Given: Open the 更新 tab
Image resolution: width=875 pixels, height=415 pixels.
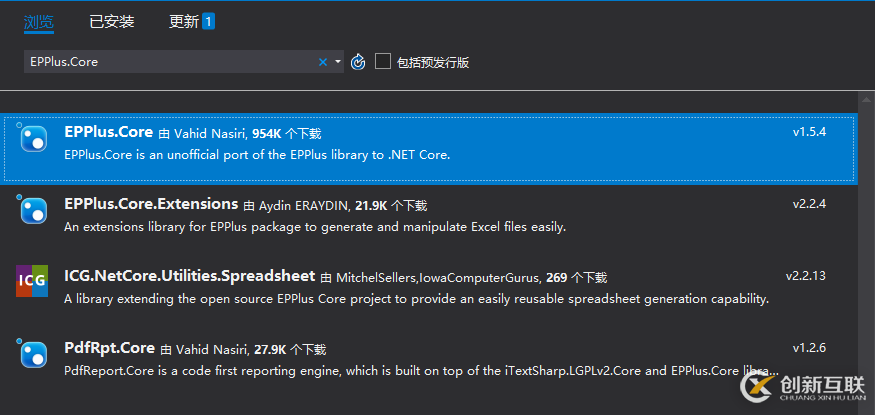Looking at the screenshot, I should point(184,22).
